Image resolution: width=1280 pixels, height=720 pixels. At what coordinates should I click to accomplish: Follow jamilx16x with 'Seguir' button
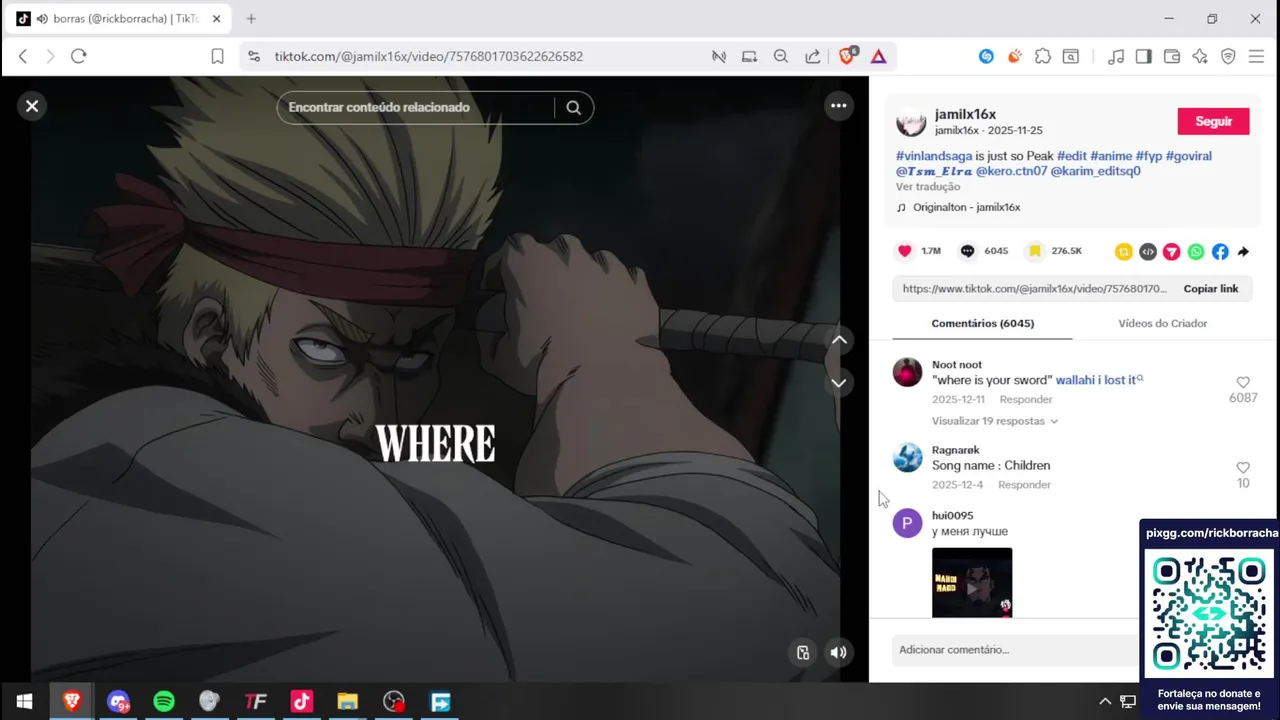tap(1213, 121)
